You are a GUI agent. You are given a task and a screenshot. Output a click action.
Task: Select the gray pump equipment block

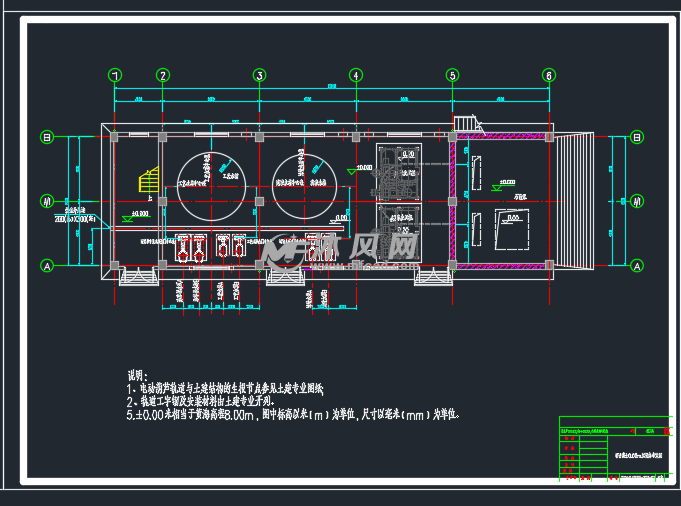coord(399,203)
